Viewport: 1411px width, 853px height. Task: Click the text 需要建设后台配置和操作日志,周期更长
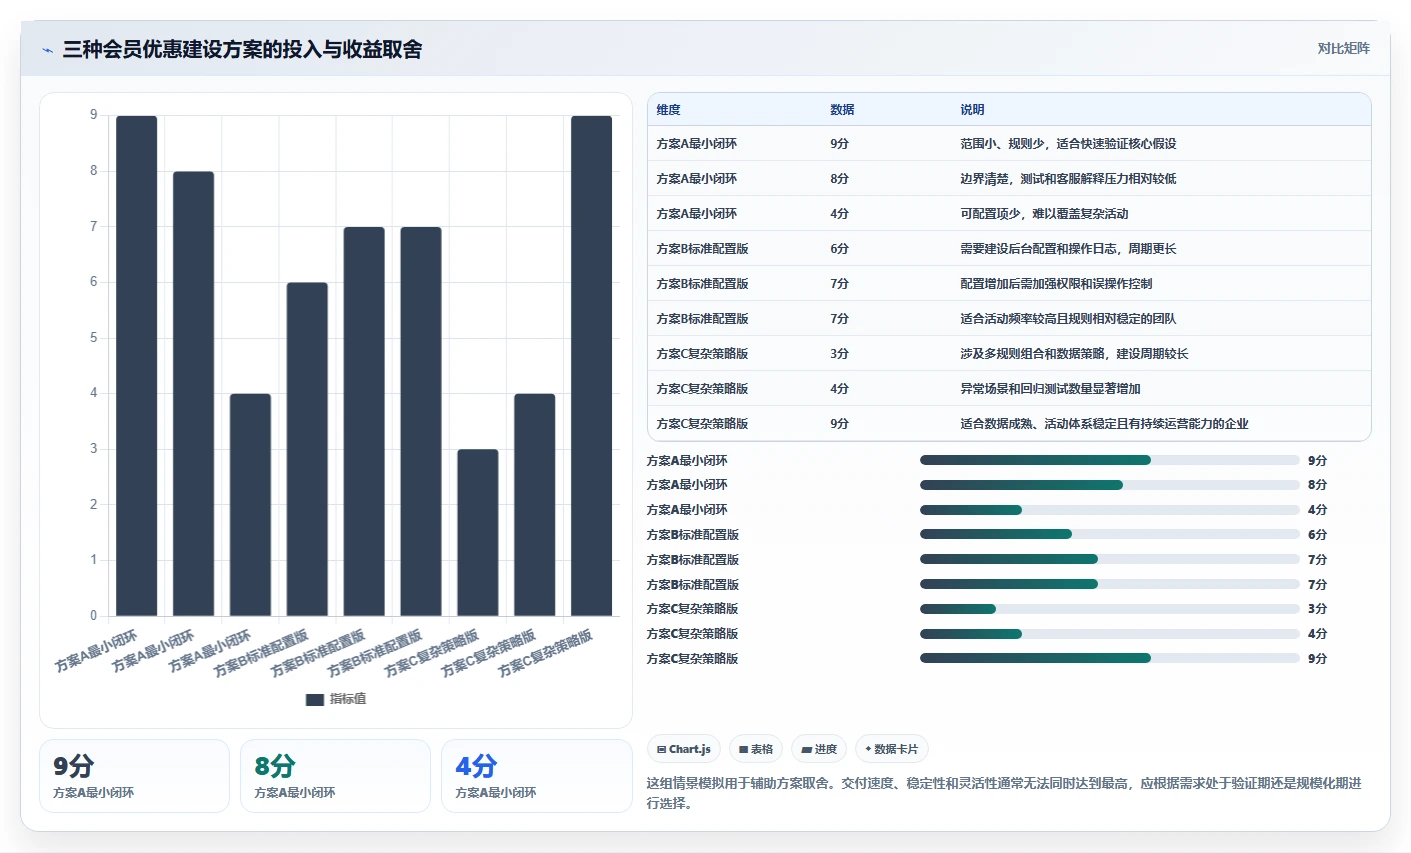[x=1068, y=249]
